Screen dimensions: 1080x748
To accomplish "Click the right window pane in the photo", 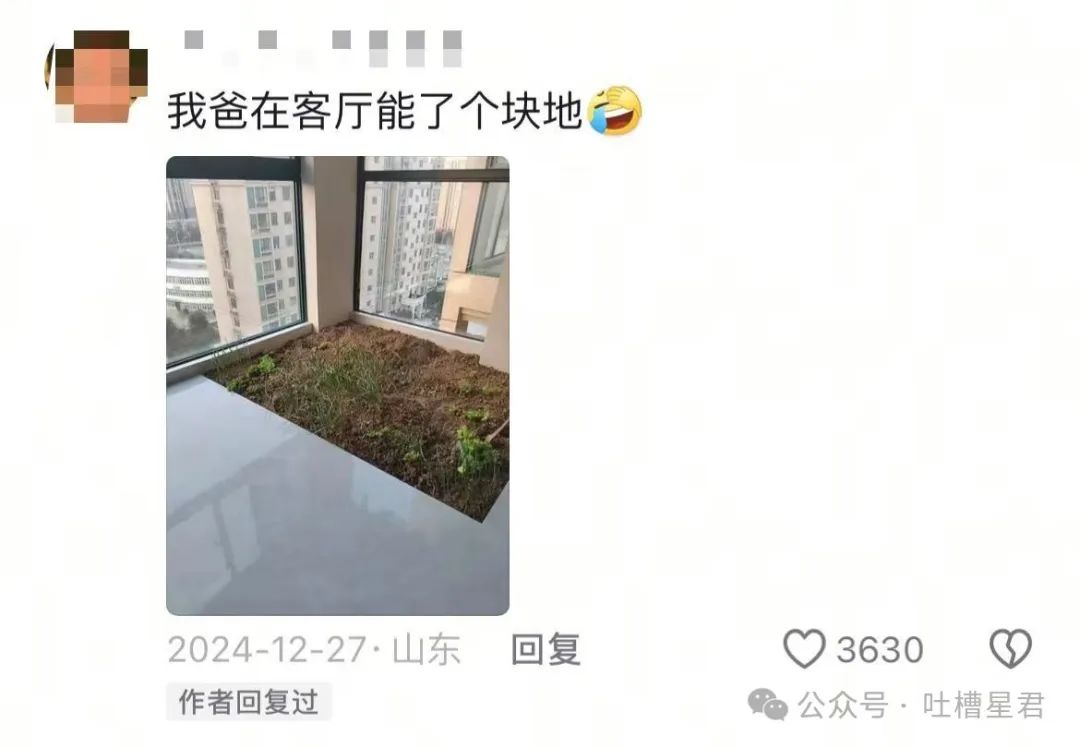I will 431,248.
